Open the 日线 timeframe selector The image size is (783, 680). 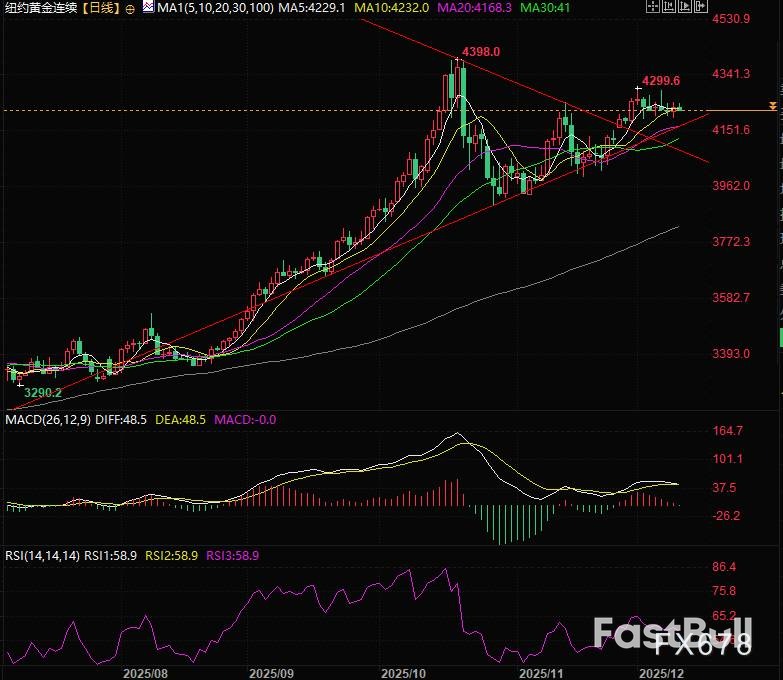101,8
